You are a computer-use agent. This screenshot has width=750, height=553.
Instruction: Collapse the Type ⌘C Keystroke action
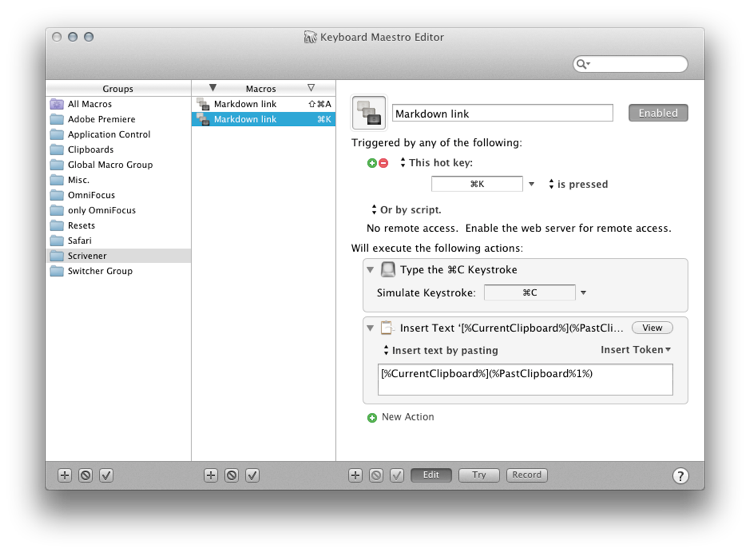pyautogui.click(x=370, y=270)
